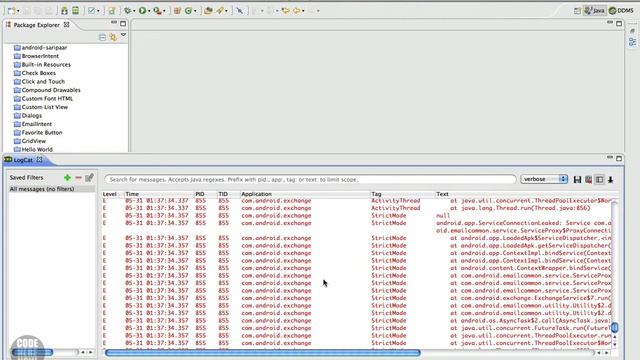This screenshot has width=640, height=360.
Task: Click the LogCat vertical scrollbar thumb
Action: pos(615,327)
